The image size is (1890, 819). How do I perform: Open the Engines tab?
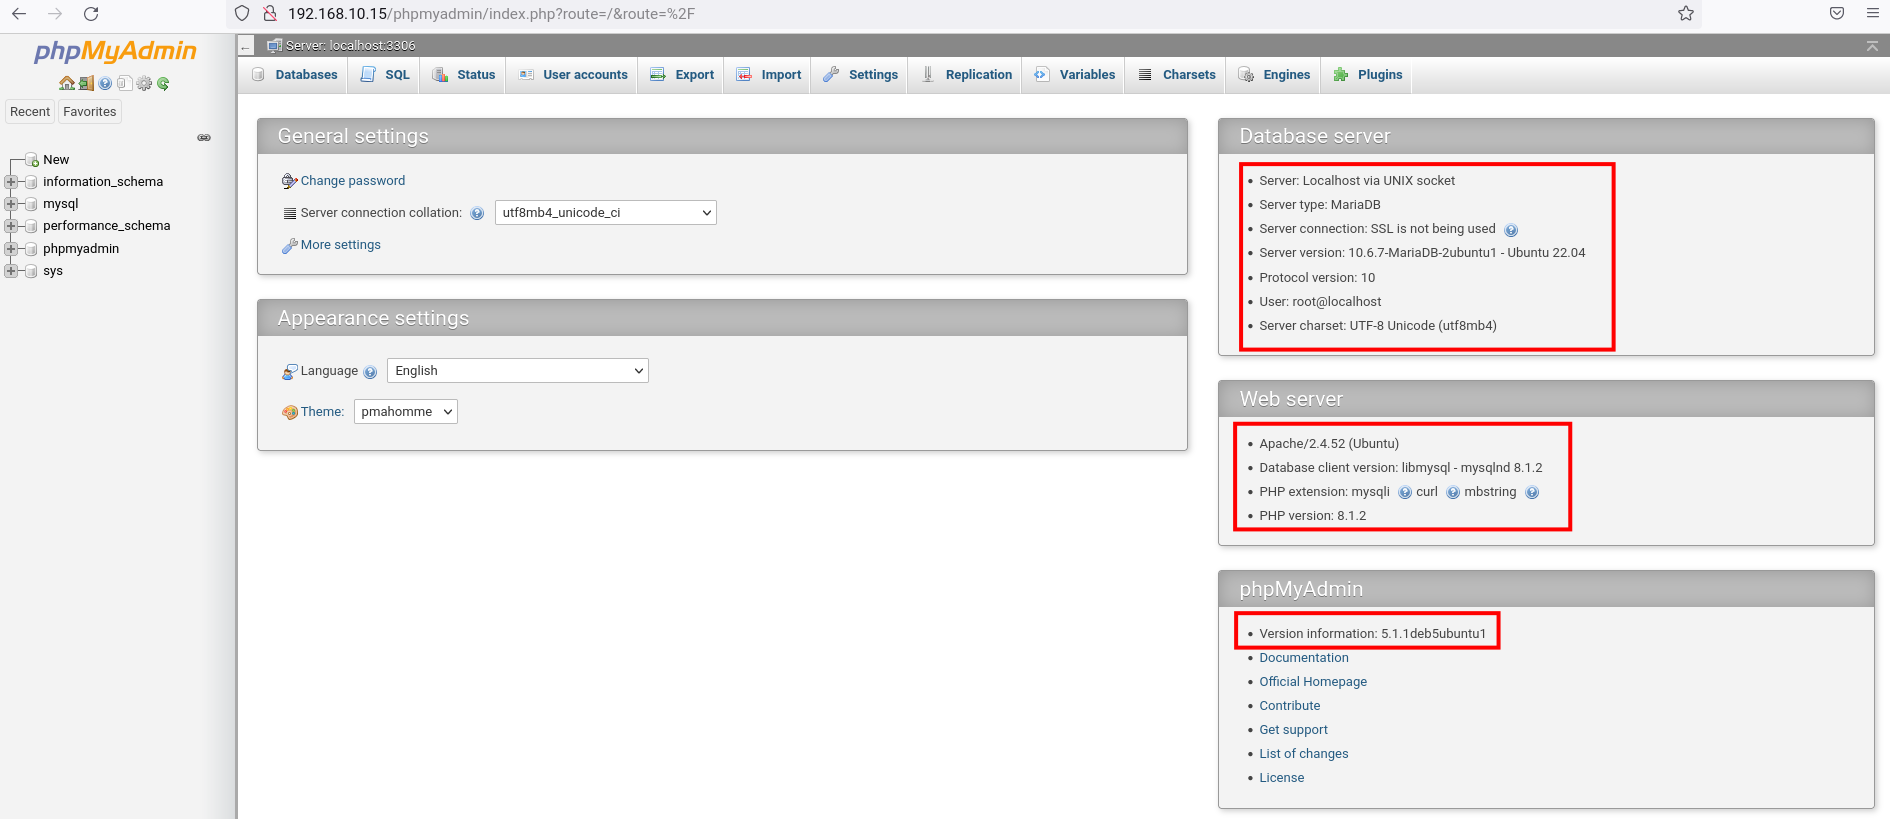point(1274,75)
